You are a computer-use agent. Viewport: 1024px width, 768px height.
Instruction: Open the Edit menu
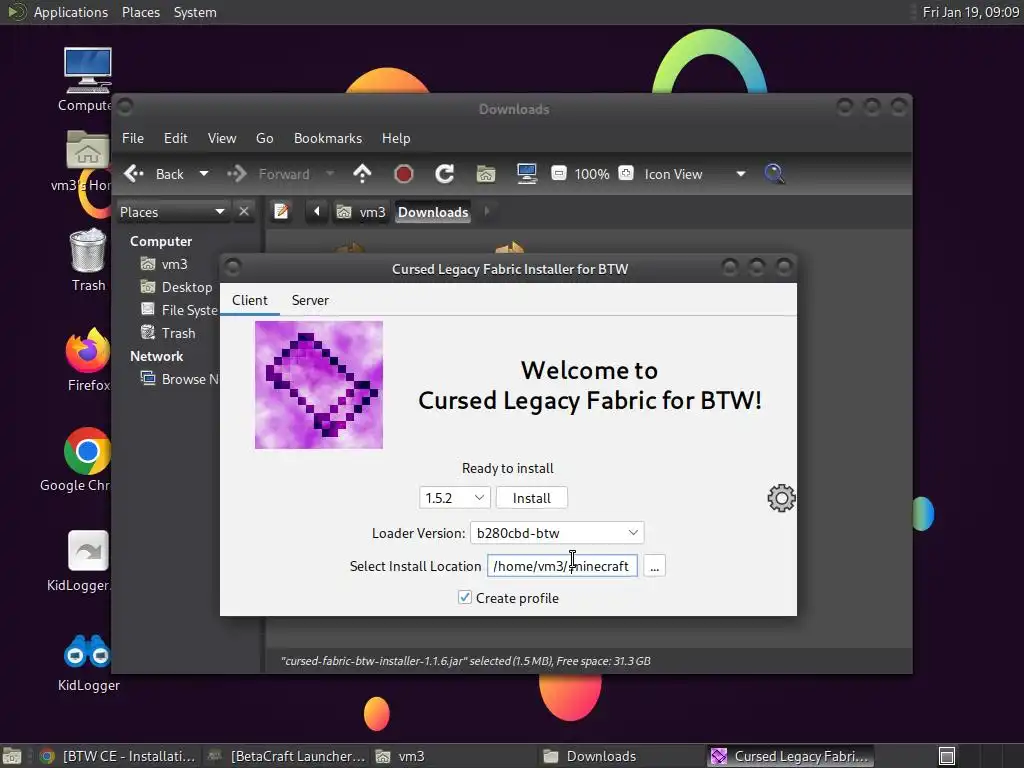click(175, 138)
